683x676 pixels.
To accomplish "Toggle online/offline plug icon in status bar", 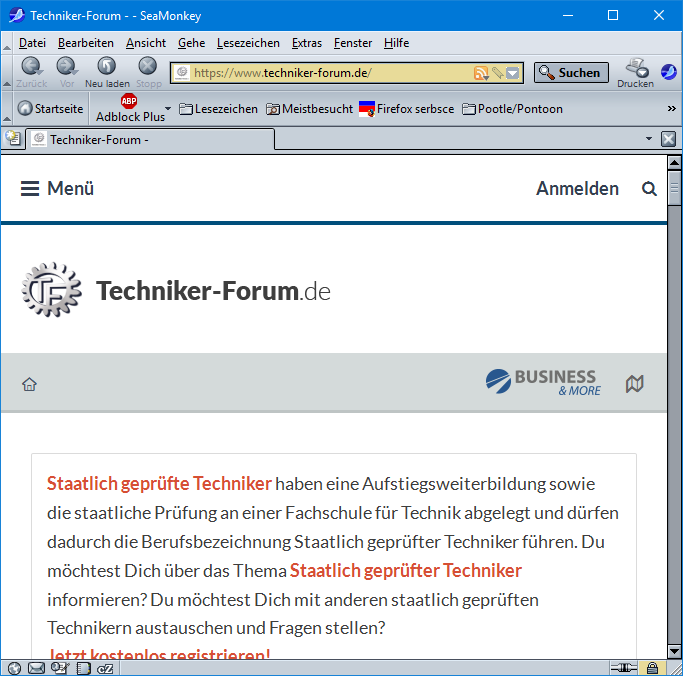I will [623, 668].
